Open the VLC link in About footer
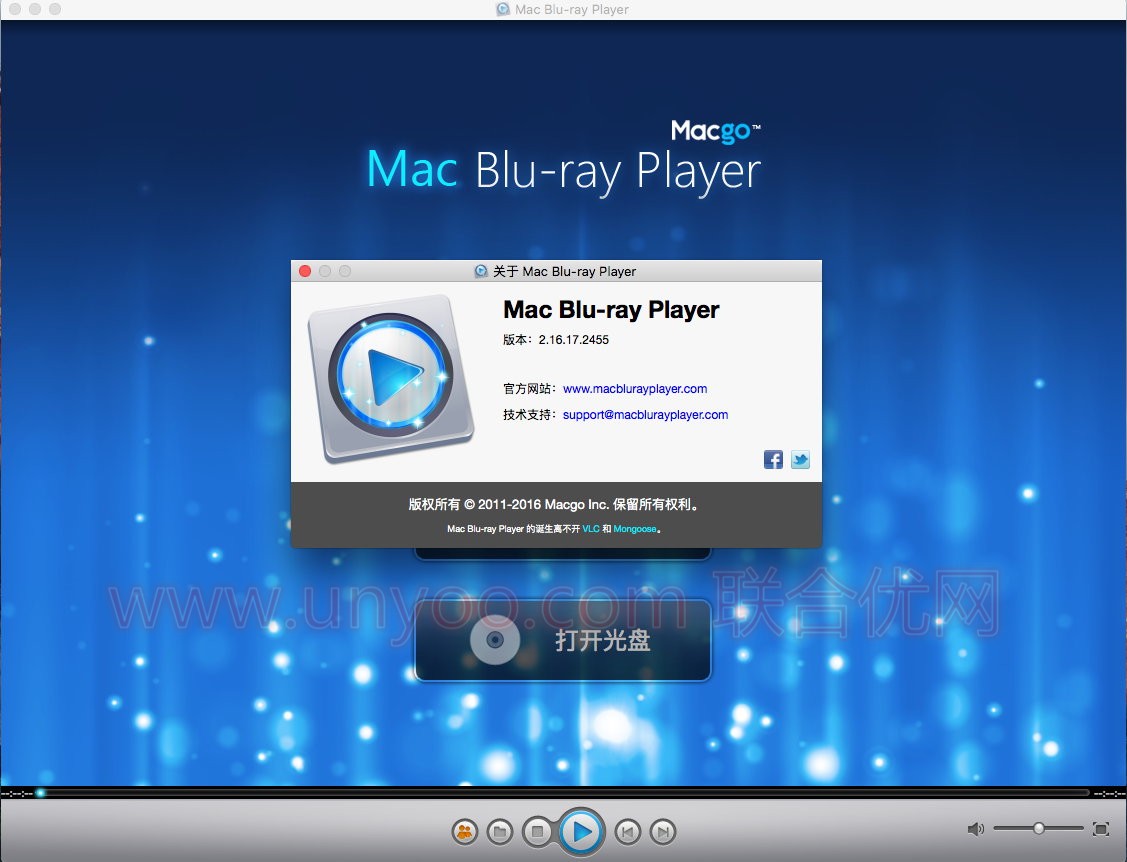1127x862 pixels. pyautogui.click(x=591, y=529)
